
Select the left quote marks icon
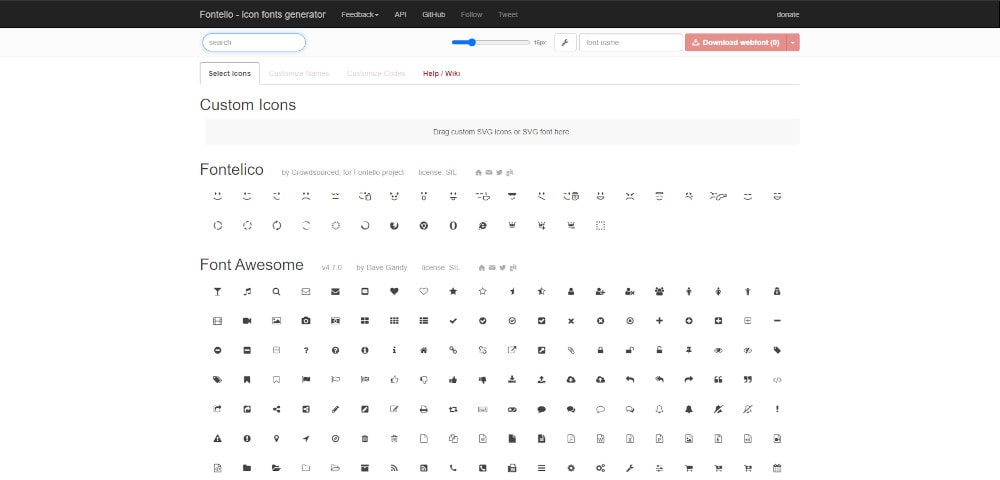718,379
